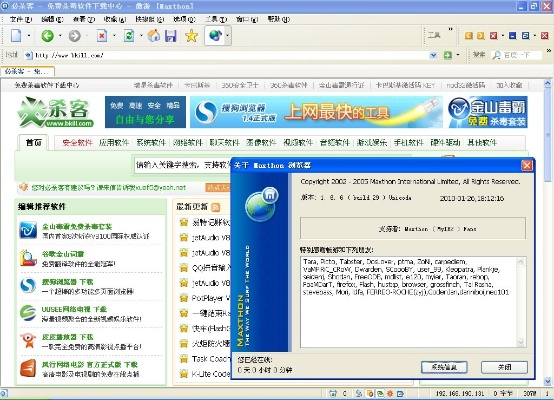Click the green Go button beside the address bar
This screenshot has height=400, width=554.
click(x=448, y=55)
